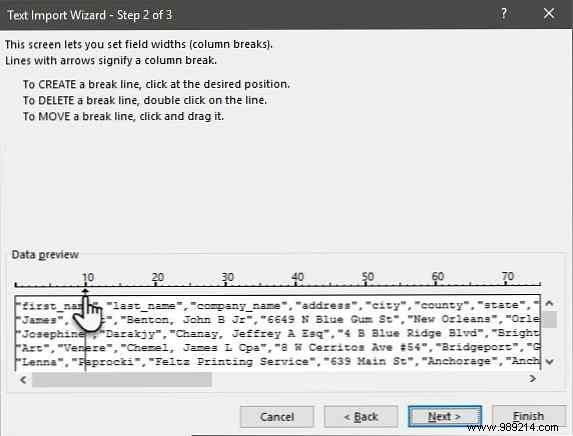
Task: Click "last_name" in the preview header row
Action: [x=147, y=306]
